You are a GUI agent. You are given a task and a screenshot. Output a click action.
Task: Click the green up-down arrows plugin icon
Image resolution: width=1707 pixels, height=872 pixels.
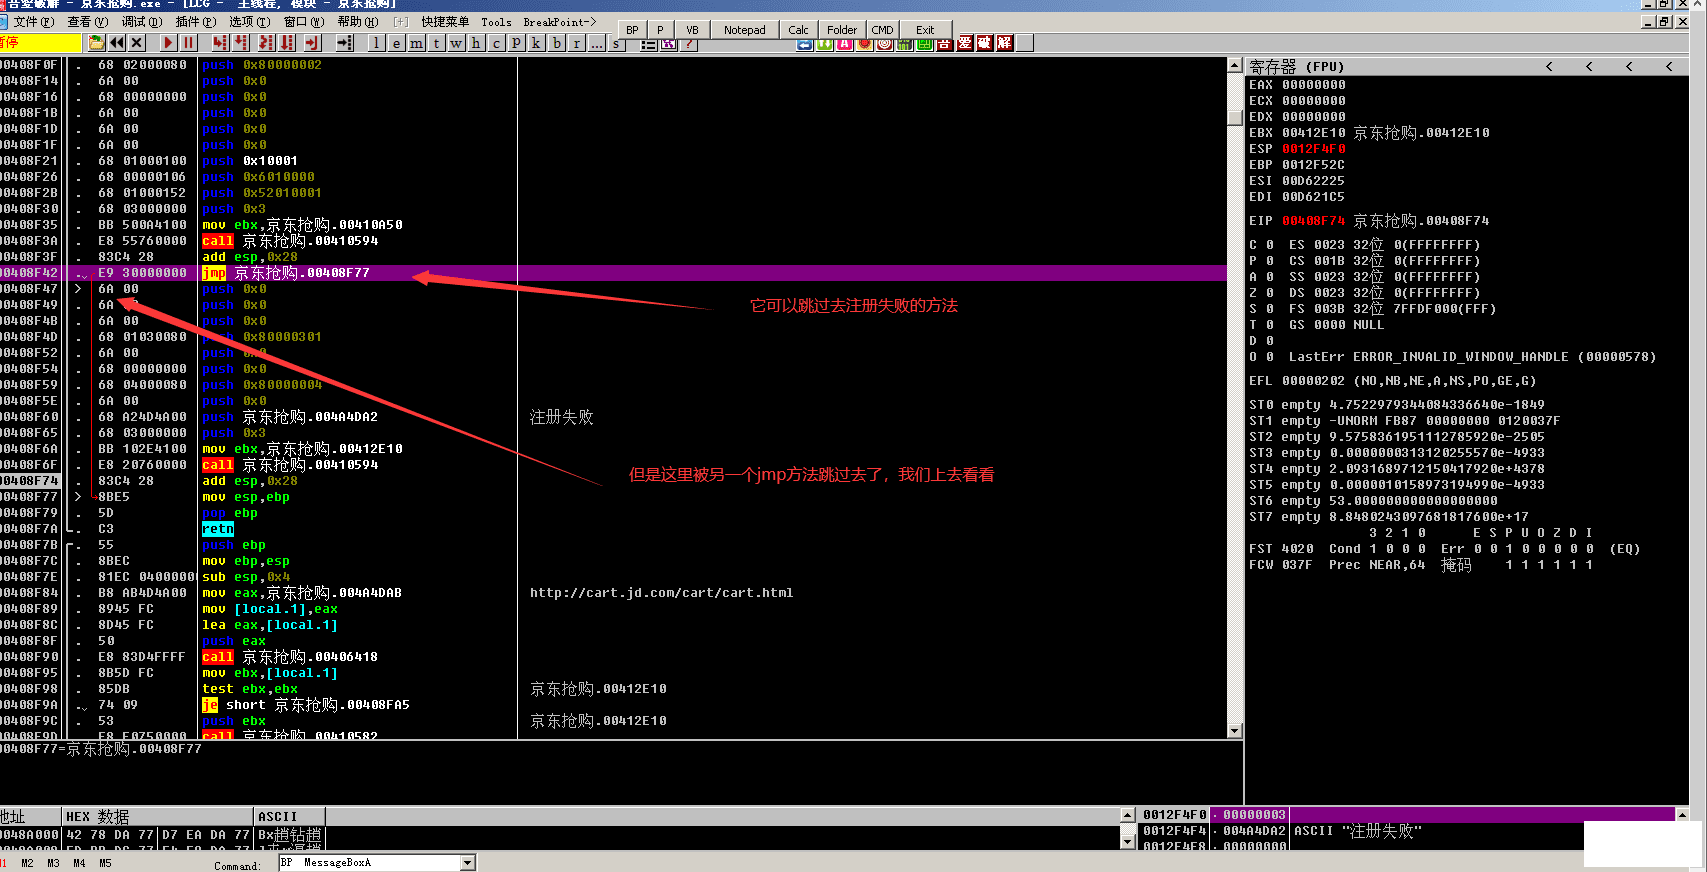(825, 43)
